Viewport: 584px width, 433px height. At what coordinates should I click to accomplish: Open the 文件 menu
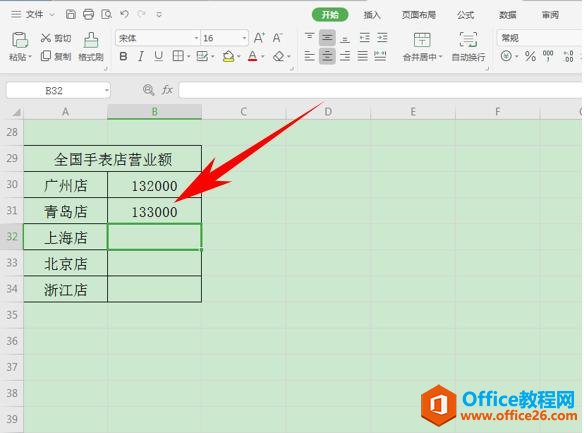click(x=34, y=15)
